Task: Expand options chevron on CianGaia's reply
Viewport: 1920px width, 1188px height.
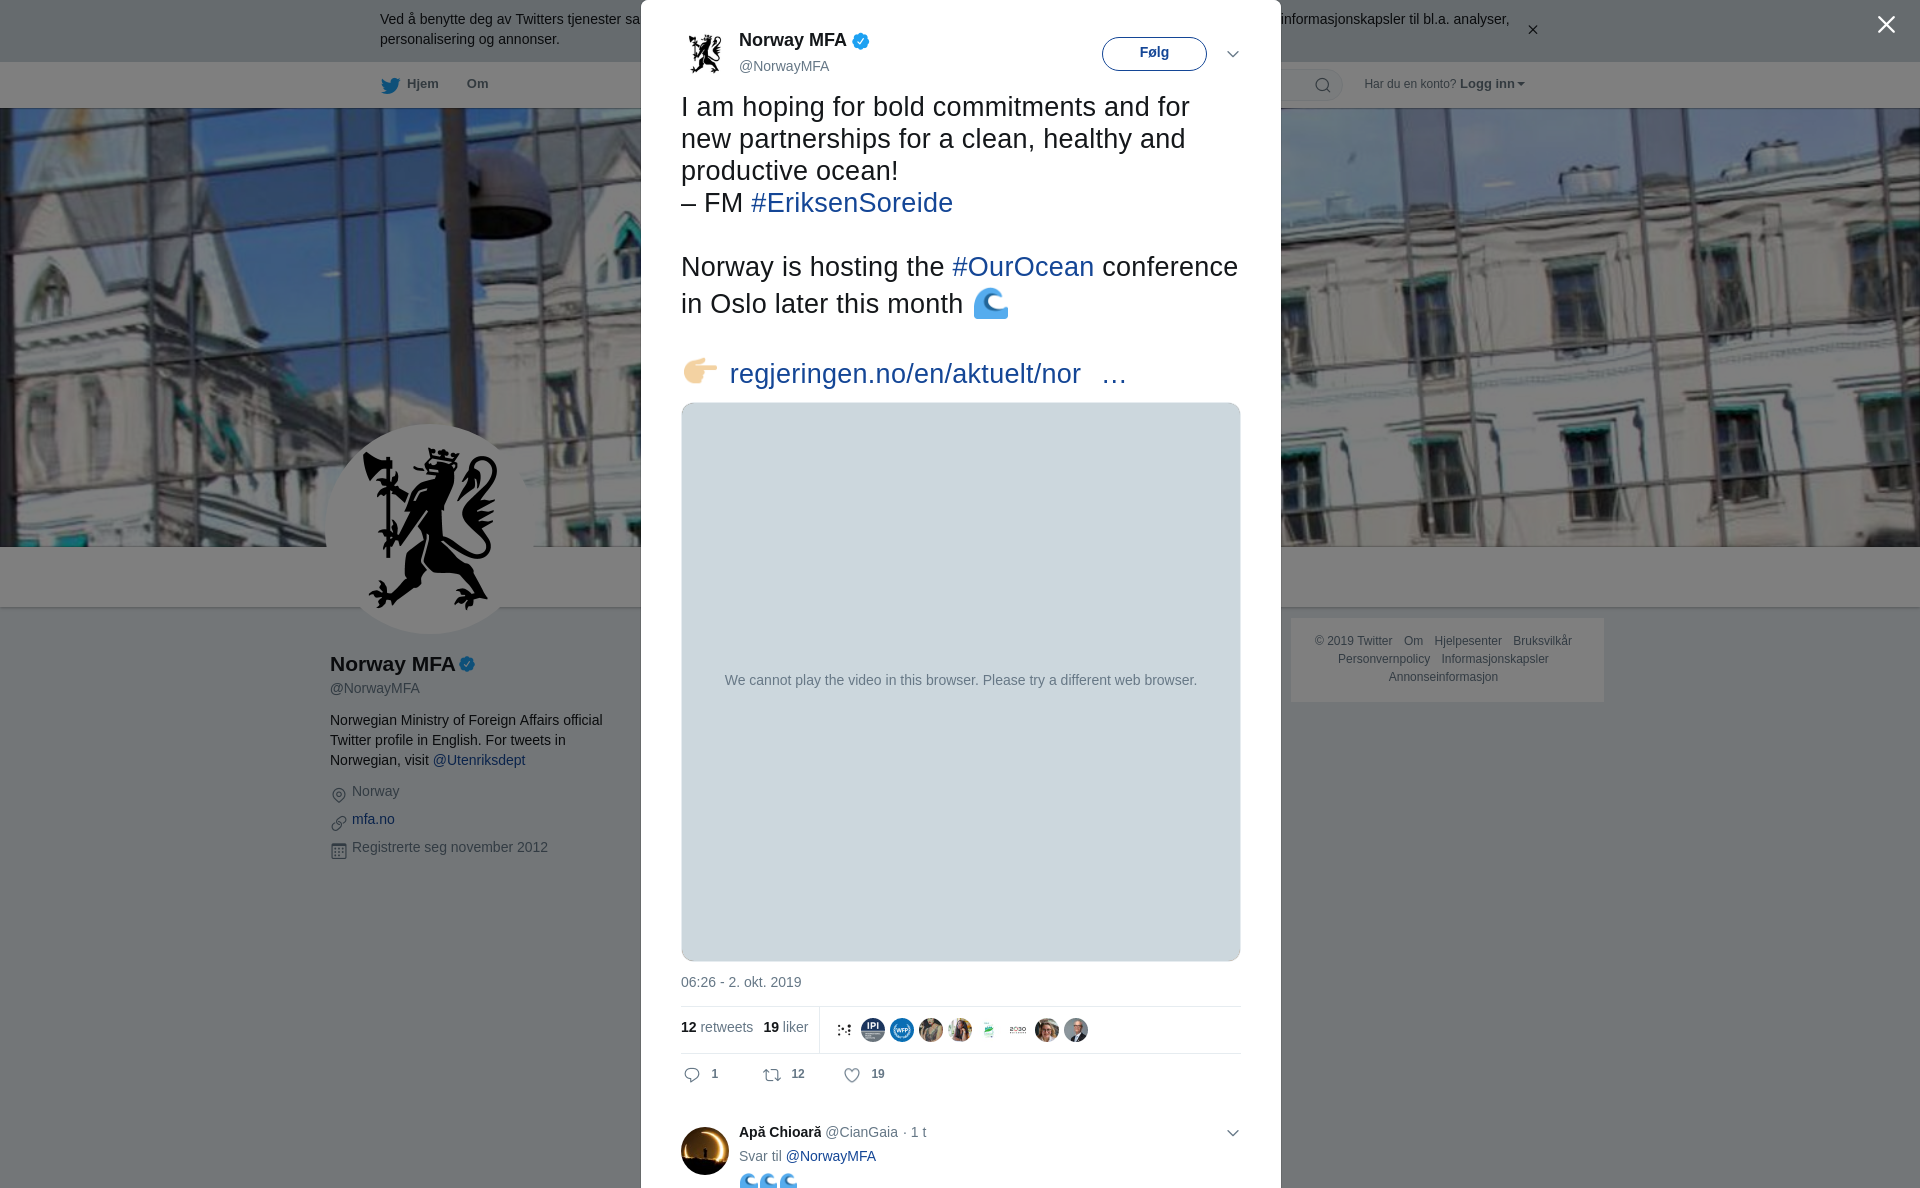Action: [x=1233, y=1133]
